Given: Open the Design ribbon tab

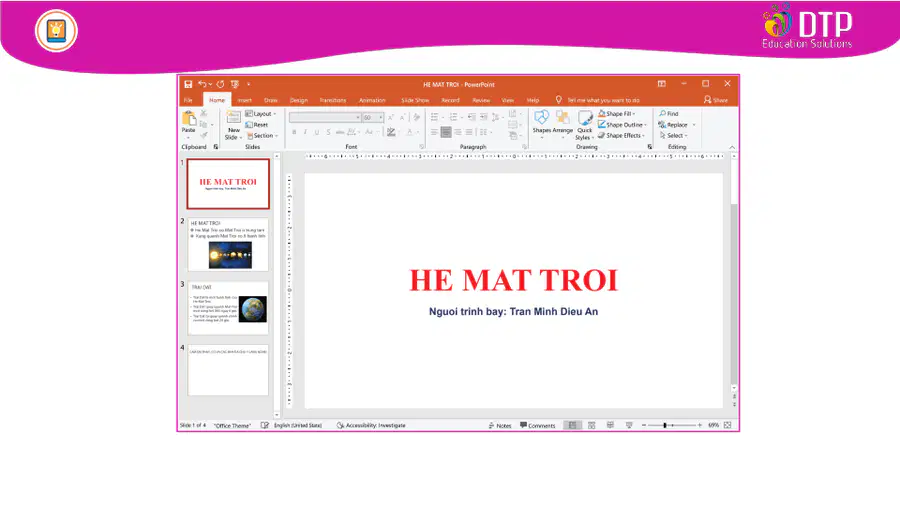Looking at the screenshot, I should [x=298, y=100].
